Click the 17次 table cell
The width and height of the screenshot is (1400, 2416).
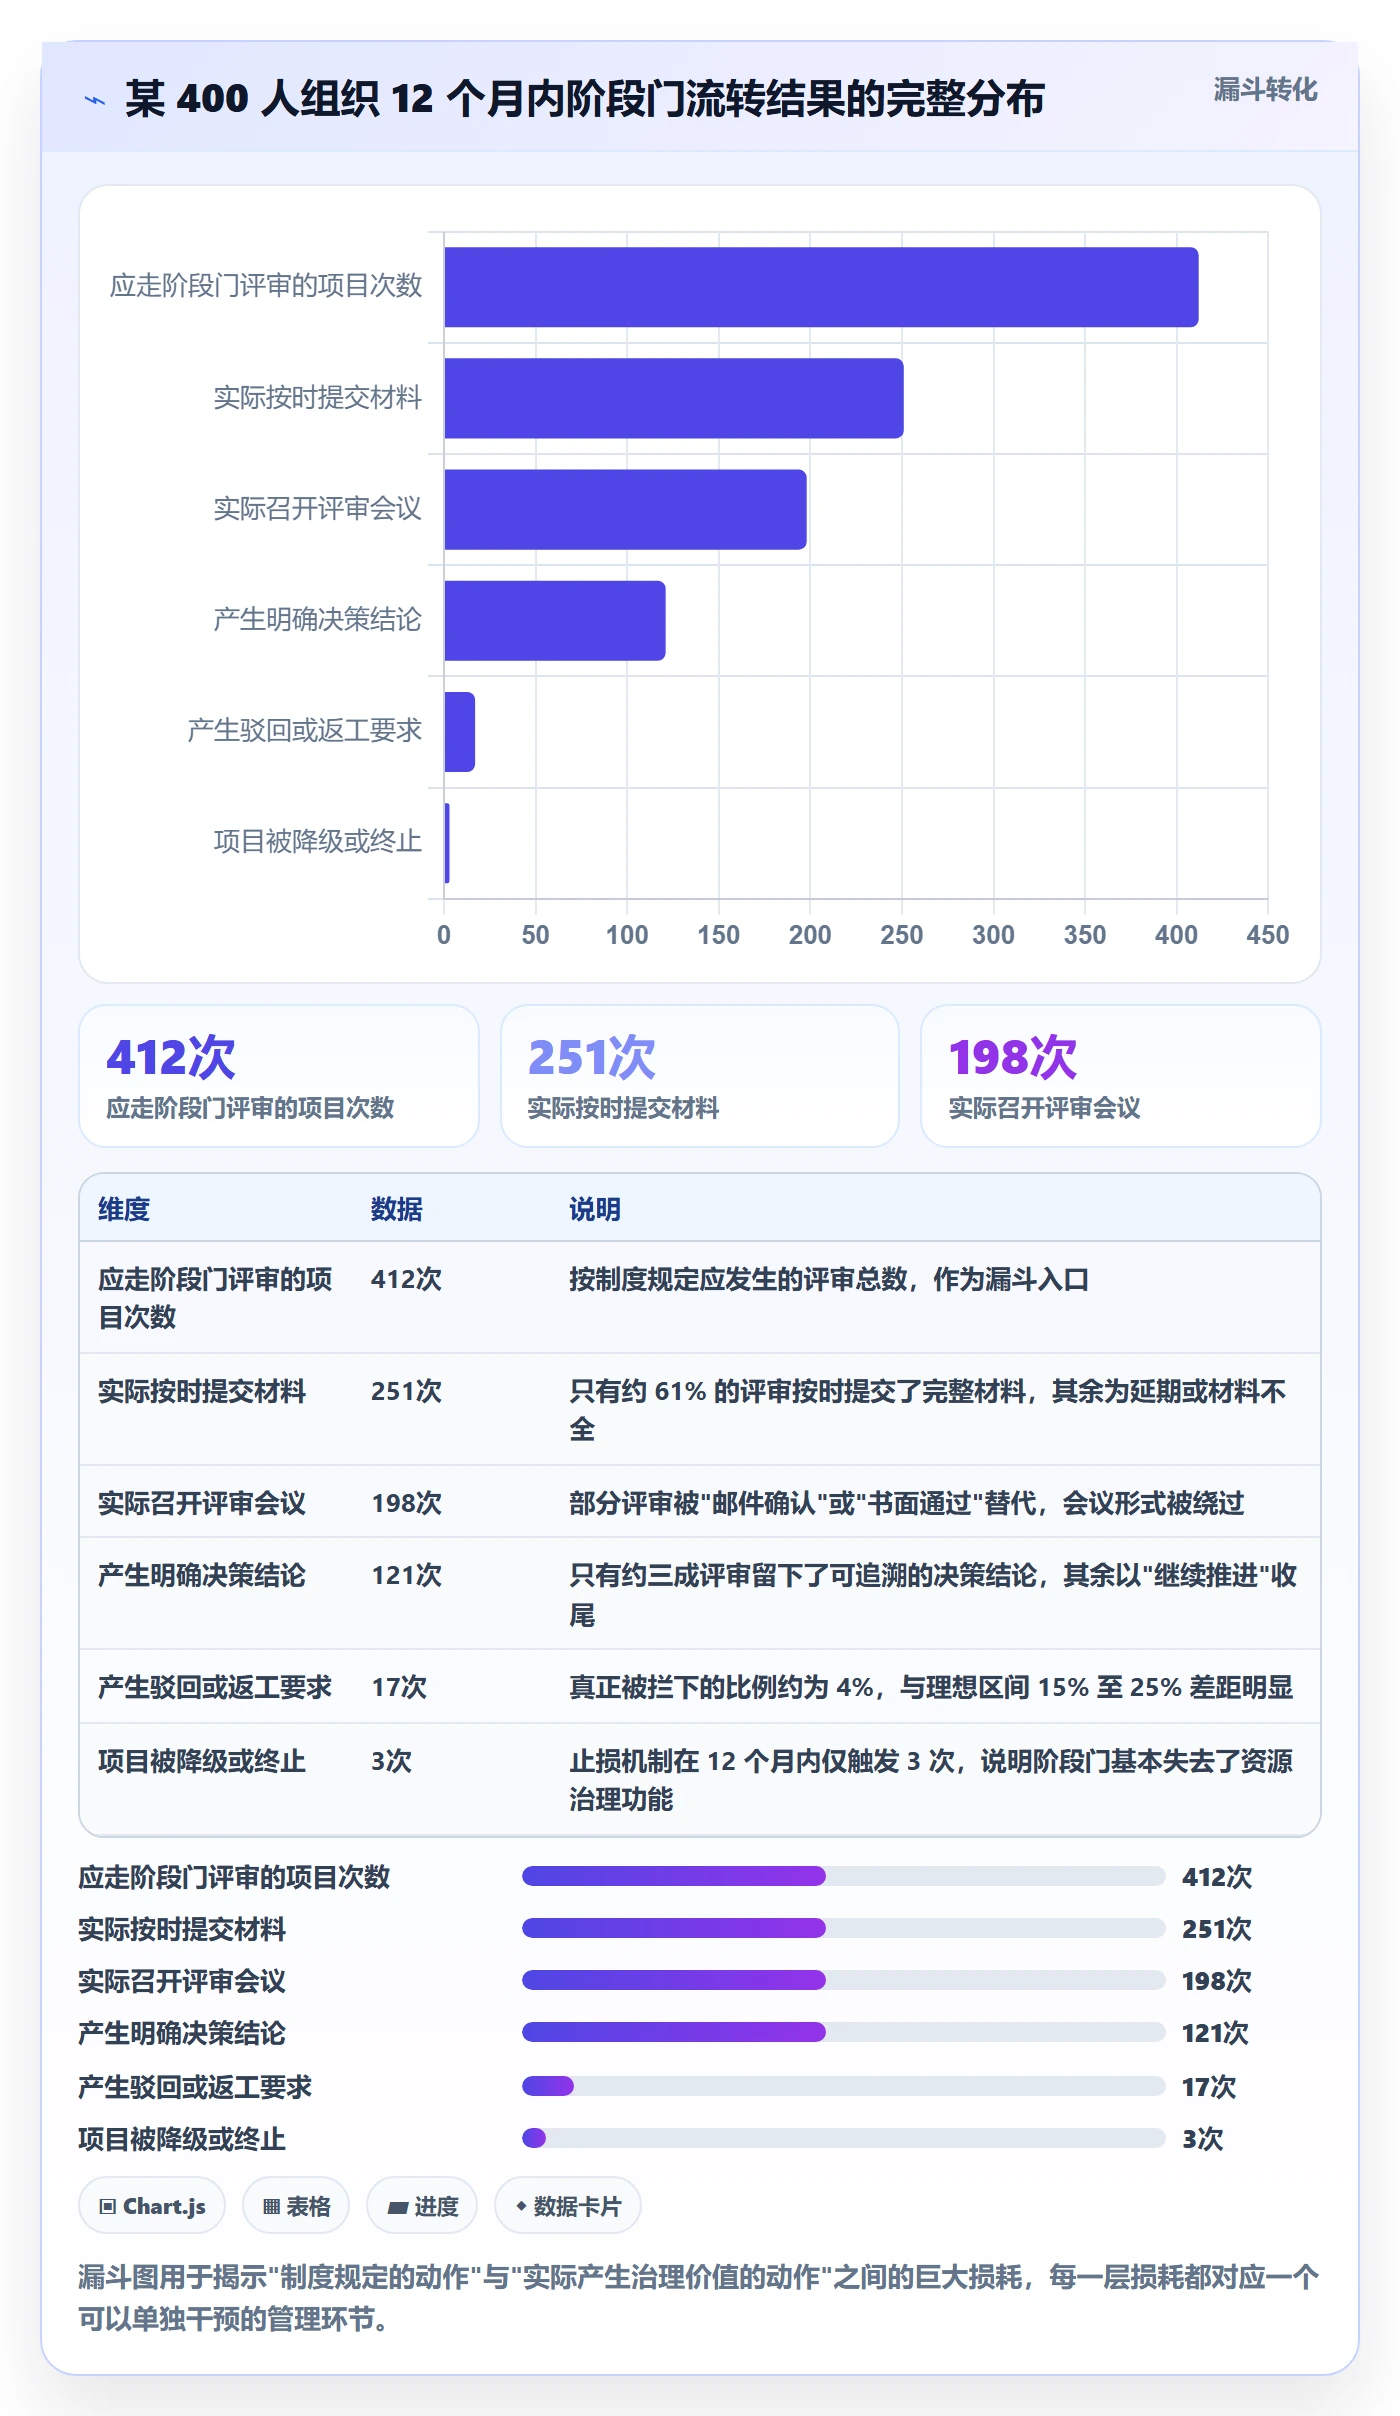coord(399,1687)
